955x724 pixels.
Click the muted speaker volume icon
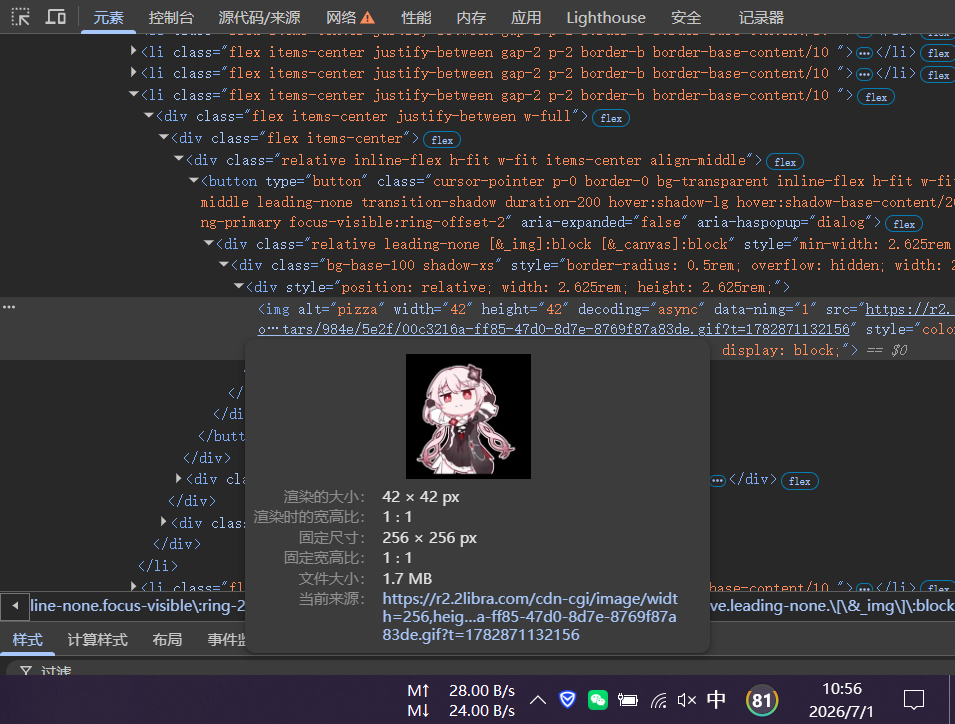[x=686, y=700]
